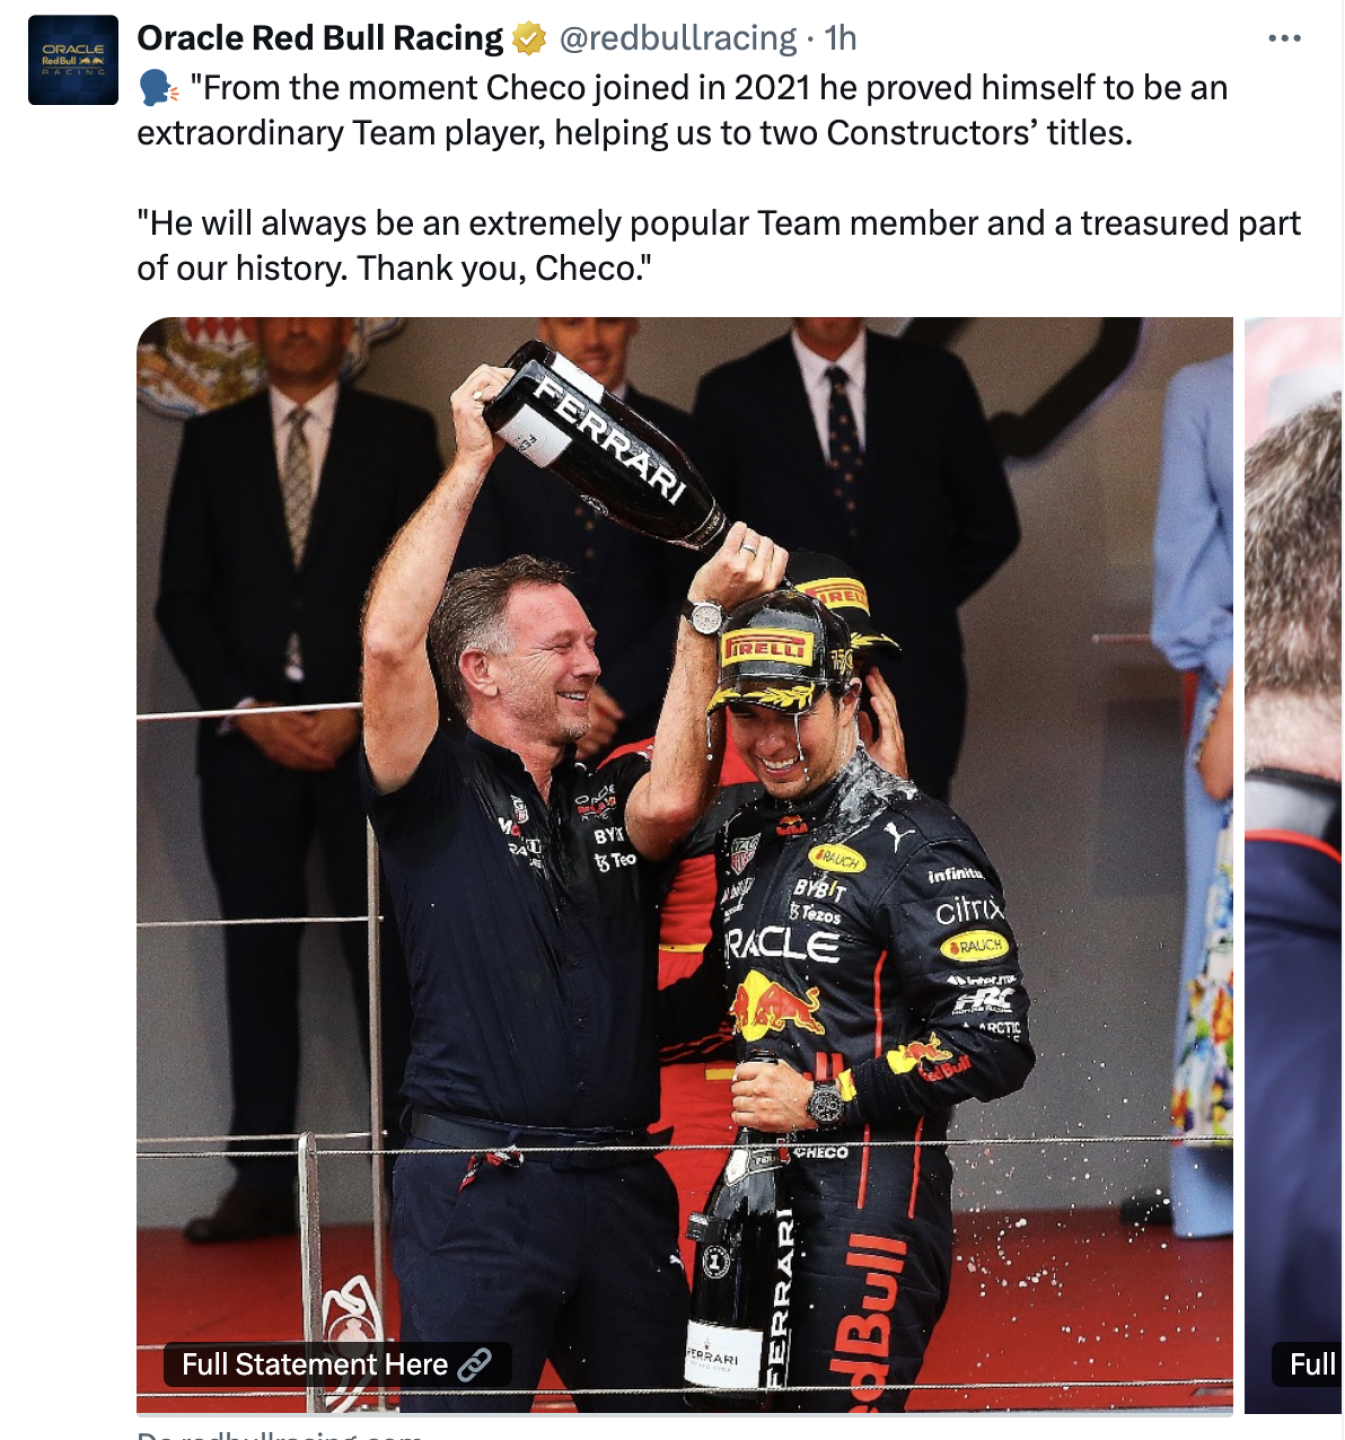This screenshot has width=1345, height=1440.
Task: Click the @redbullracing handle
Action: [678, 38]
